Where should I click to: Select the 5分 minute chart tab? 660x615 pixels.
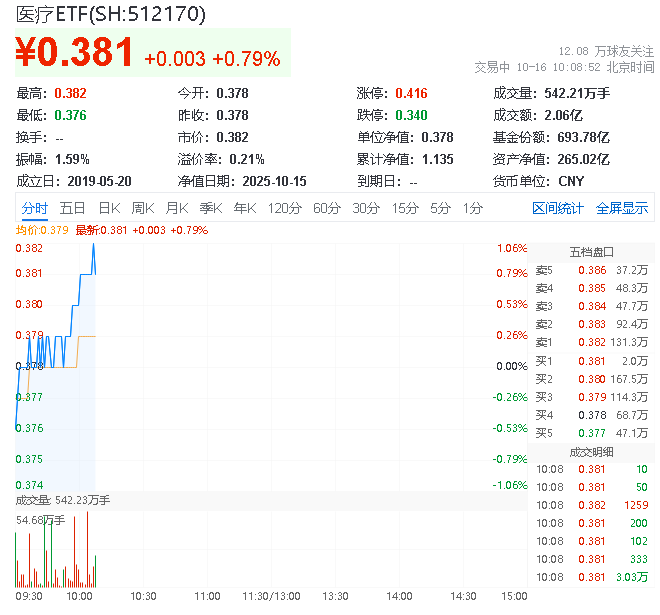point(440,208)
